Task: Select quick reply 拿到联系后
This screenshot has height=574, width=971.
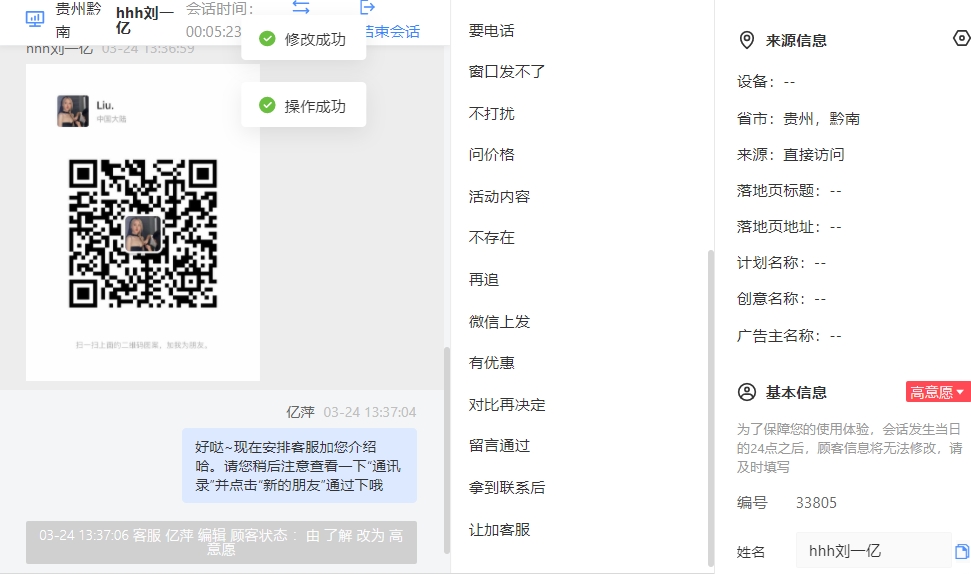Action: pos(507,488)
